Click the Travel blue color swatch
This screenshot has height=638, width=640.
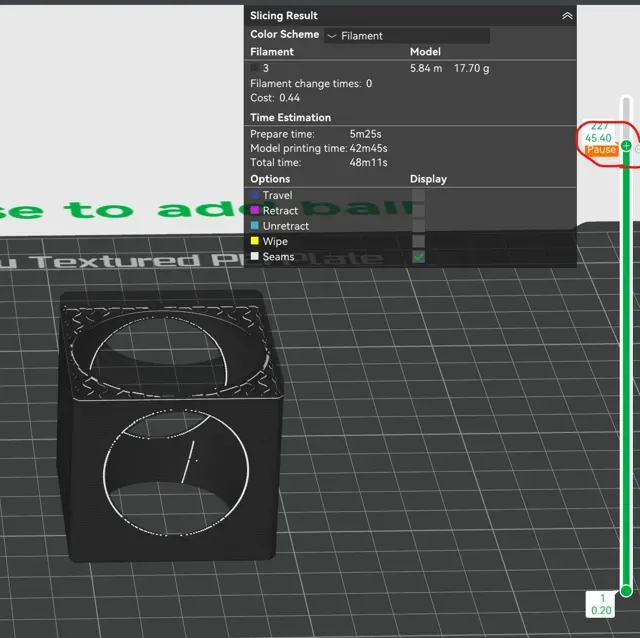click(x=254, y=195)
